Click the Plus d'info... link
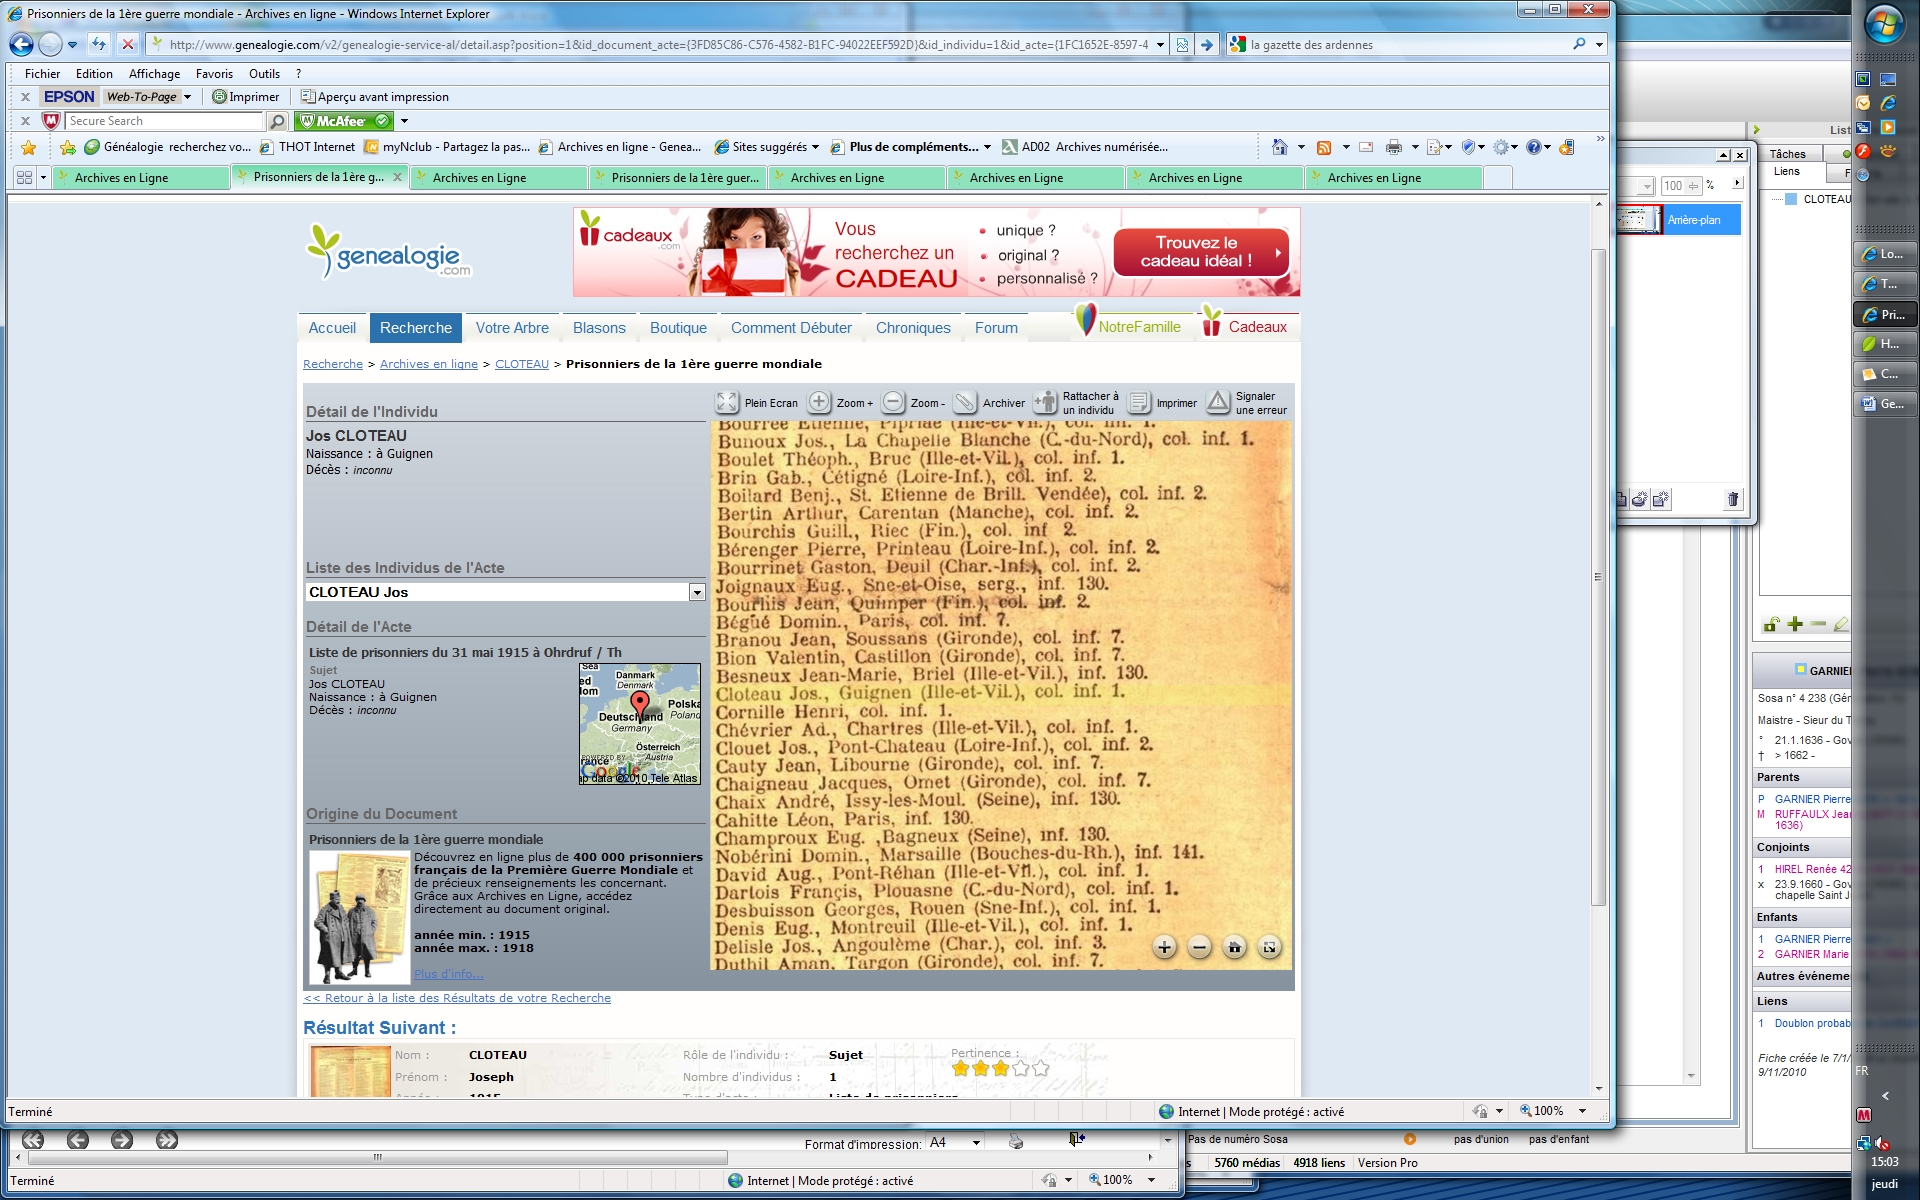Screen dimensions: 1920x1200 pyautogui.click(x=448, y=974)
